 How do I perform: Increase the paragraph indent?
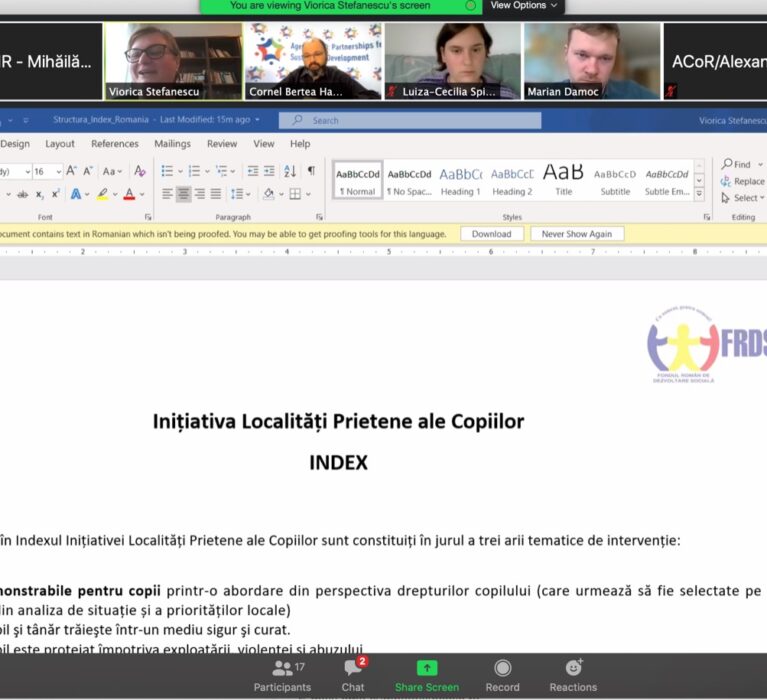click(269, 171)
